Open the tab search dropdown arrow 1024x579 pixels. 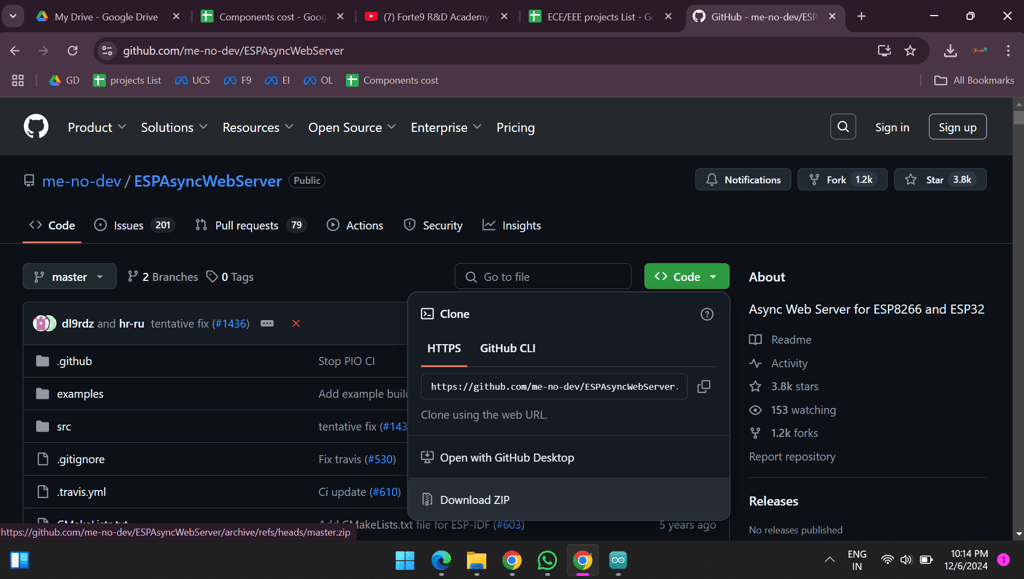13,16
